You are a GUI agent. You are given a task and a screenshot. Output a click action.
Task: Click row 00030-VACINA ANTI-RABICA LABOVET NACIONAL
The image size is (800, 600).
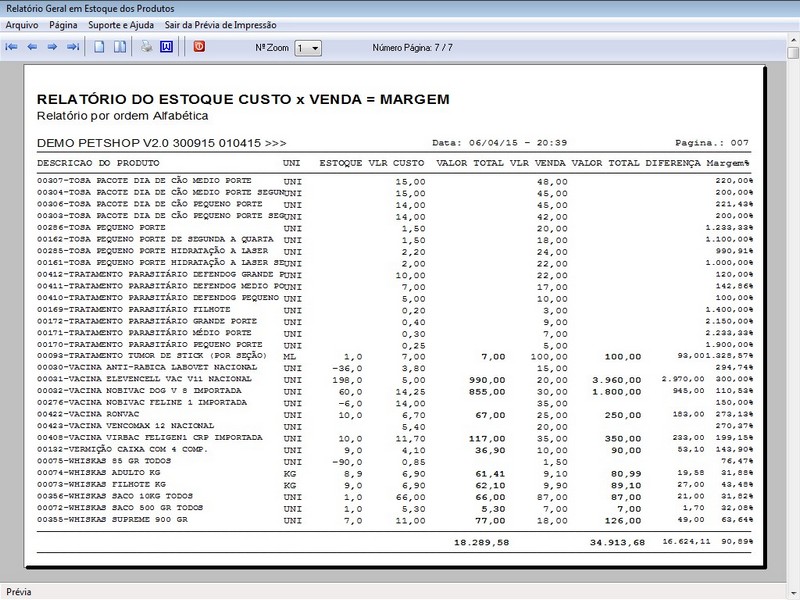click(395, 368)
